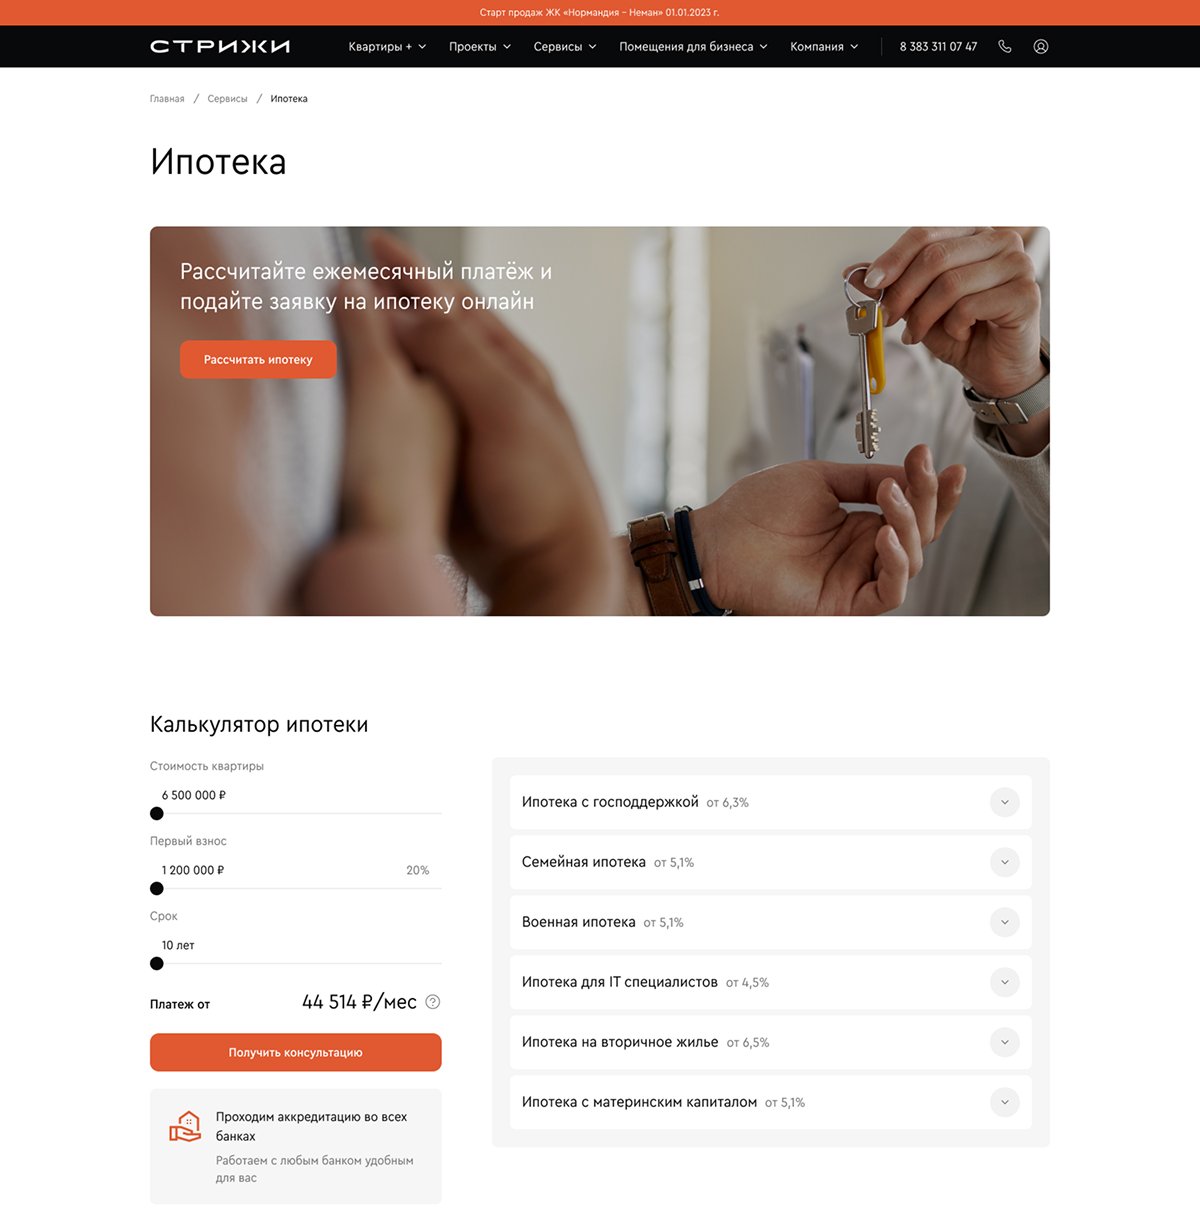Expand Военная ипотека chevron button
Viewport: 1200px width, 1232px height.
pos(1005,922)
